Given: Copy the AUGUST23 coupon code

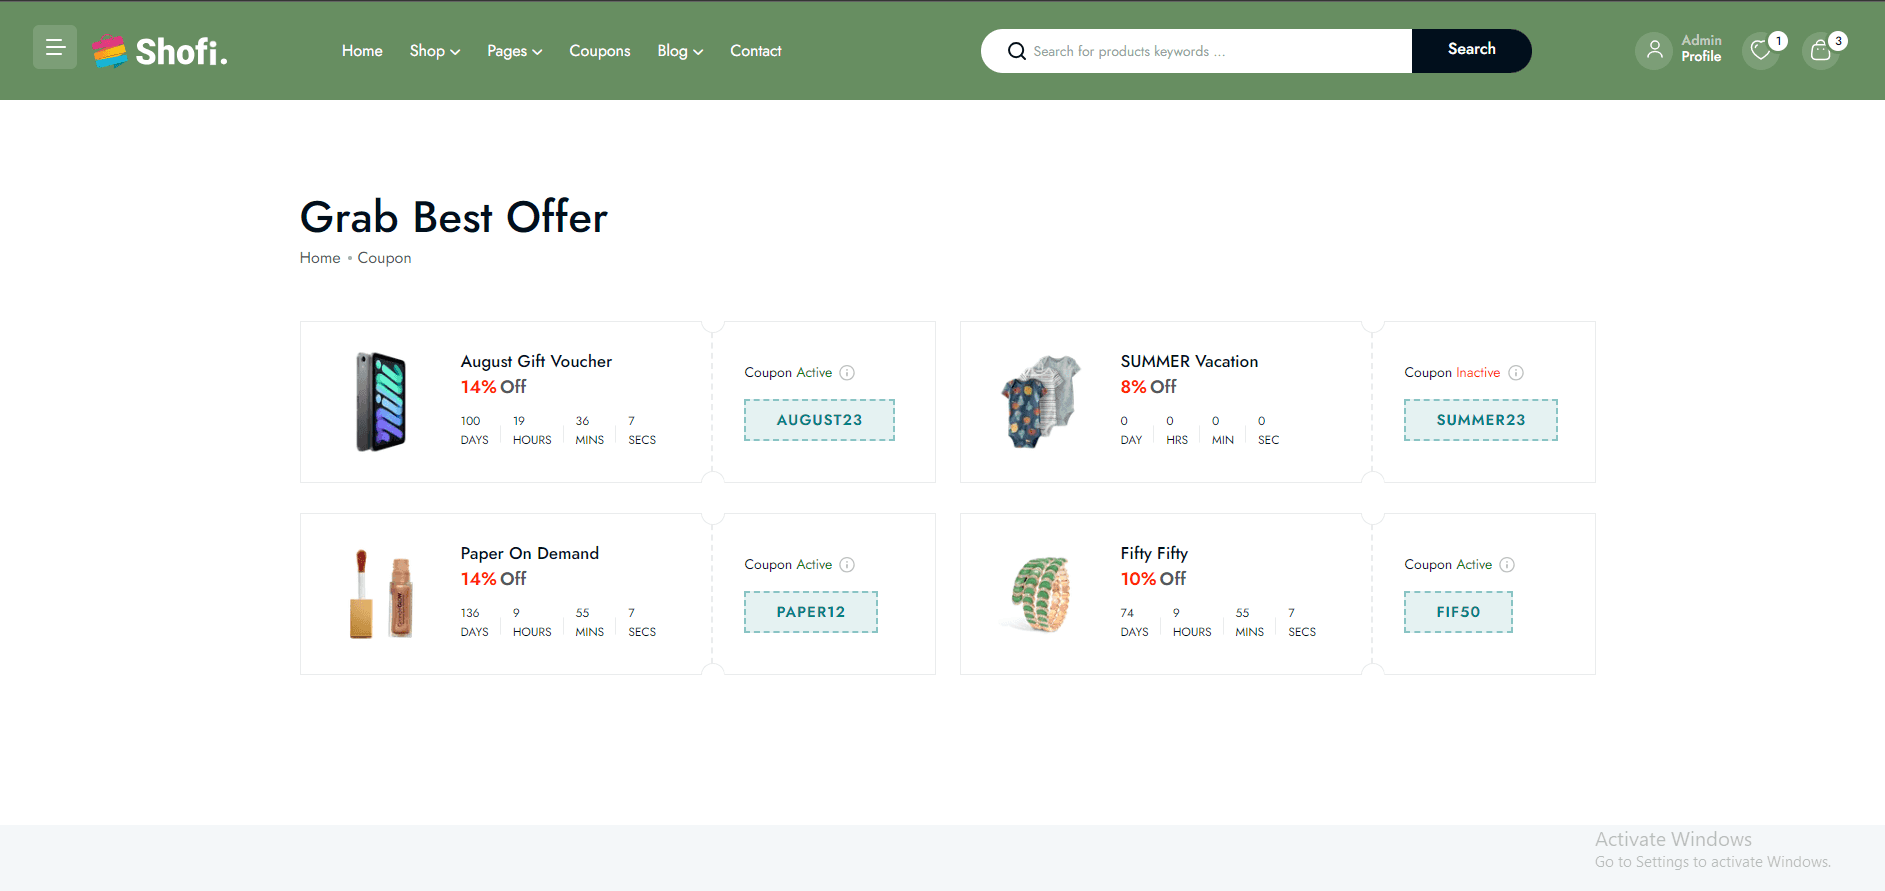Looking at the screenshot, I should pyautogui.click(x=819, y=420).
